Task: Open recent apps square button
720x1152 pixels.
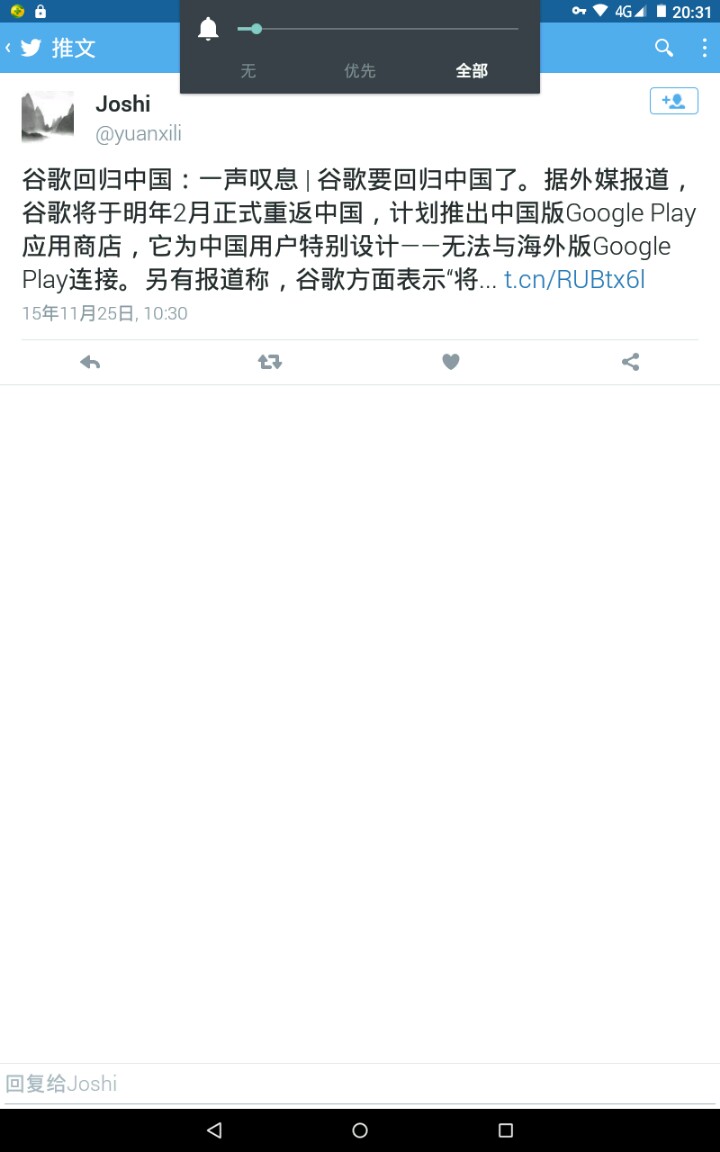Action: click(505, 1130)
